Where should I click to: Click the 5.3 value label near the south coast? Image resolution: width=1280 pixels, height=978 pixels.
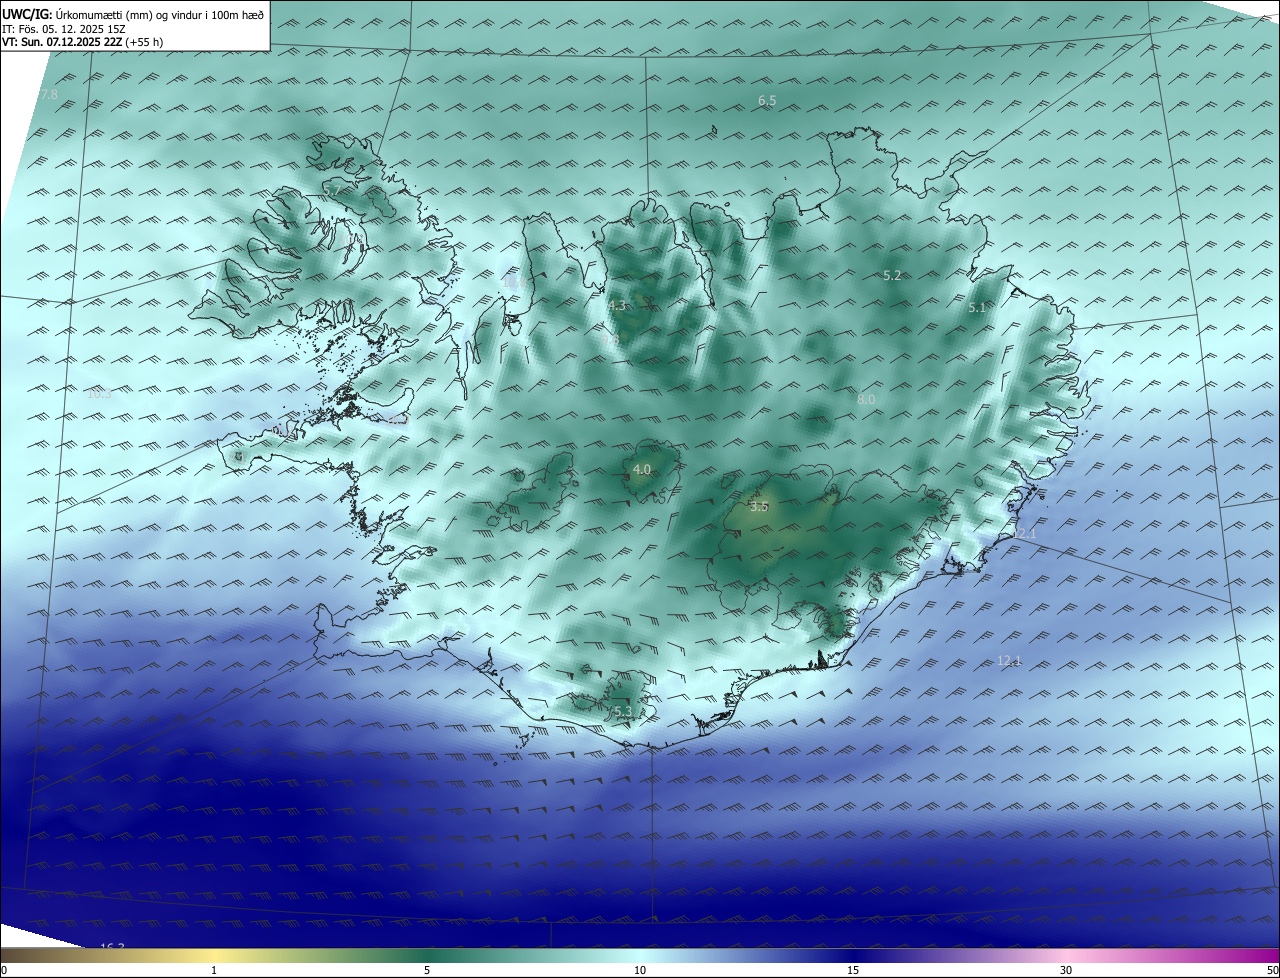coord(623,712)
